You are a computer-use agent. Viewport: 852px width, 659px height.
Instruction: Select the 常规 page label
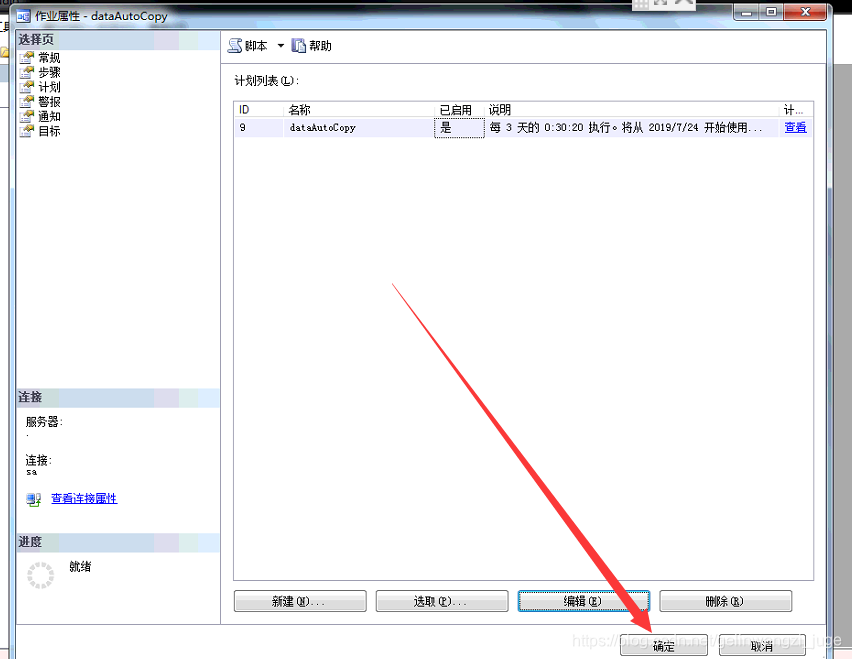[x=49, y=58]
